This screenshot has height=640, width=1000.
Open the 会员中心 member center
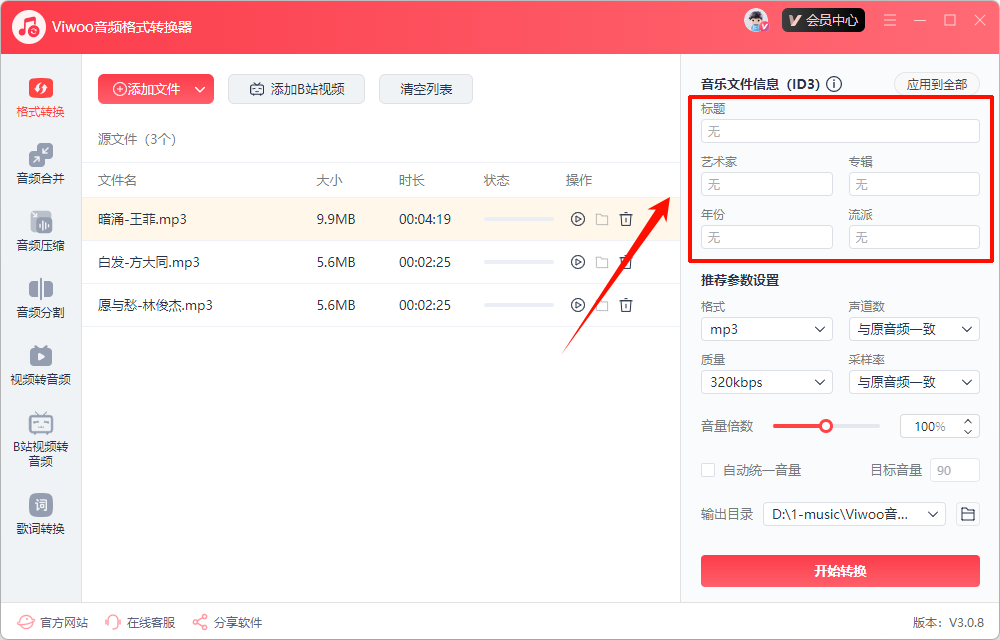[x=823, y=20]
